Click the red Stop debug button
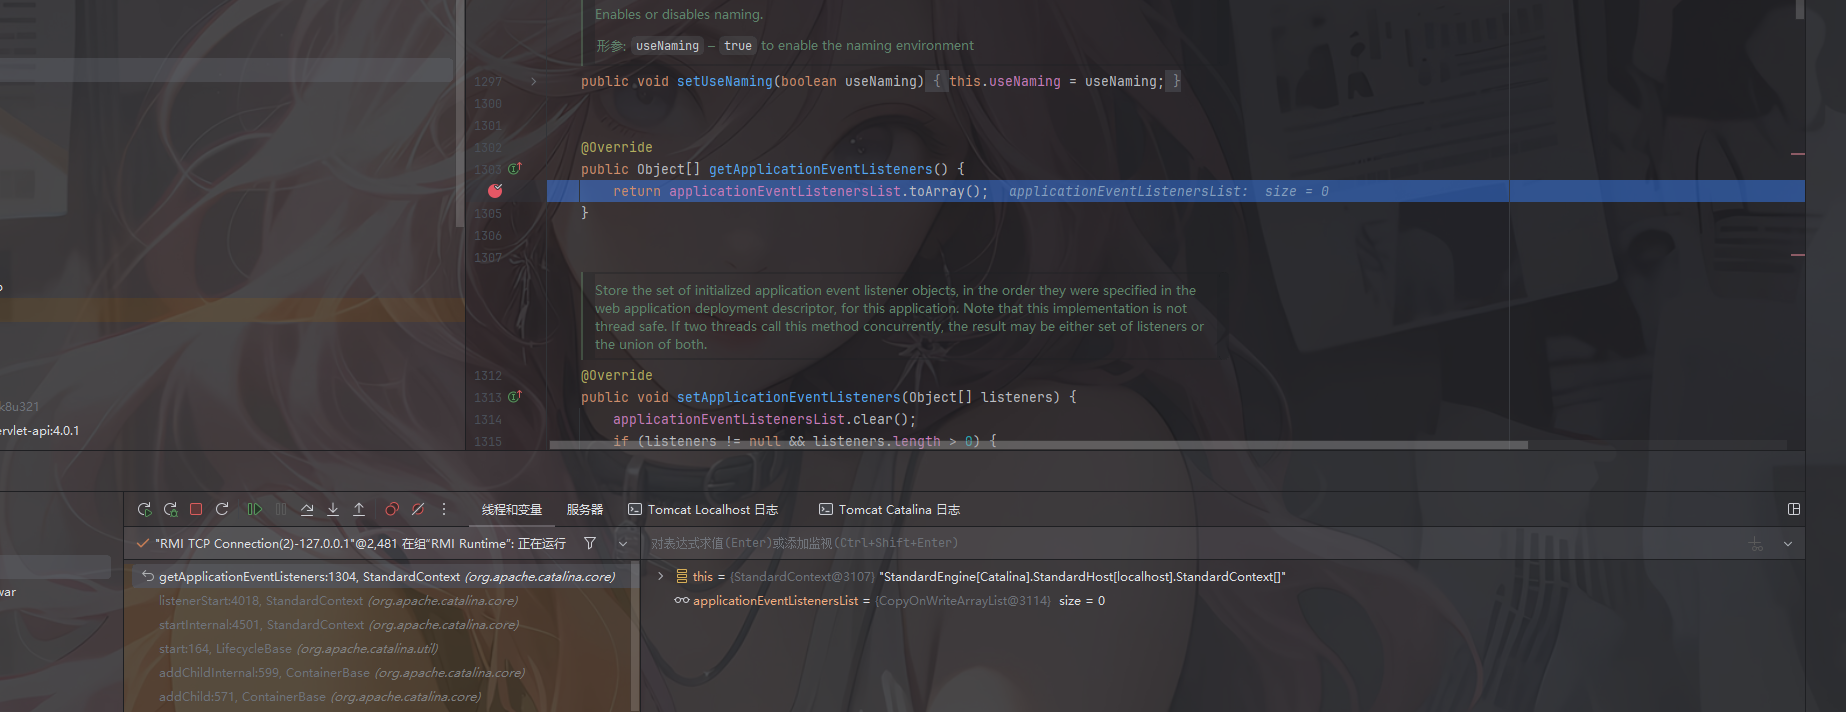 click(x=196, y=509)
